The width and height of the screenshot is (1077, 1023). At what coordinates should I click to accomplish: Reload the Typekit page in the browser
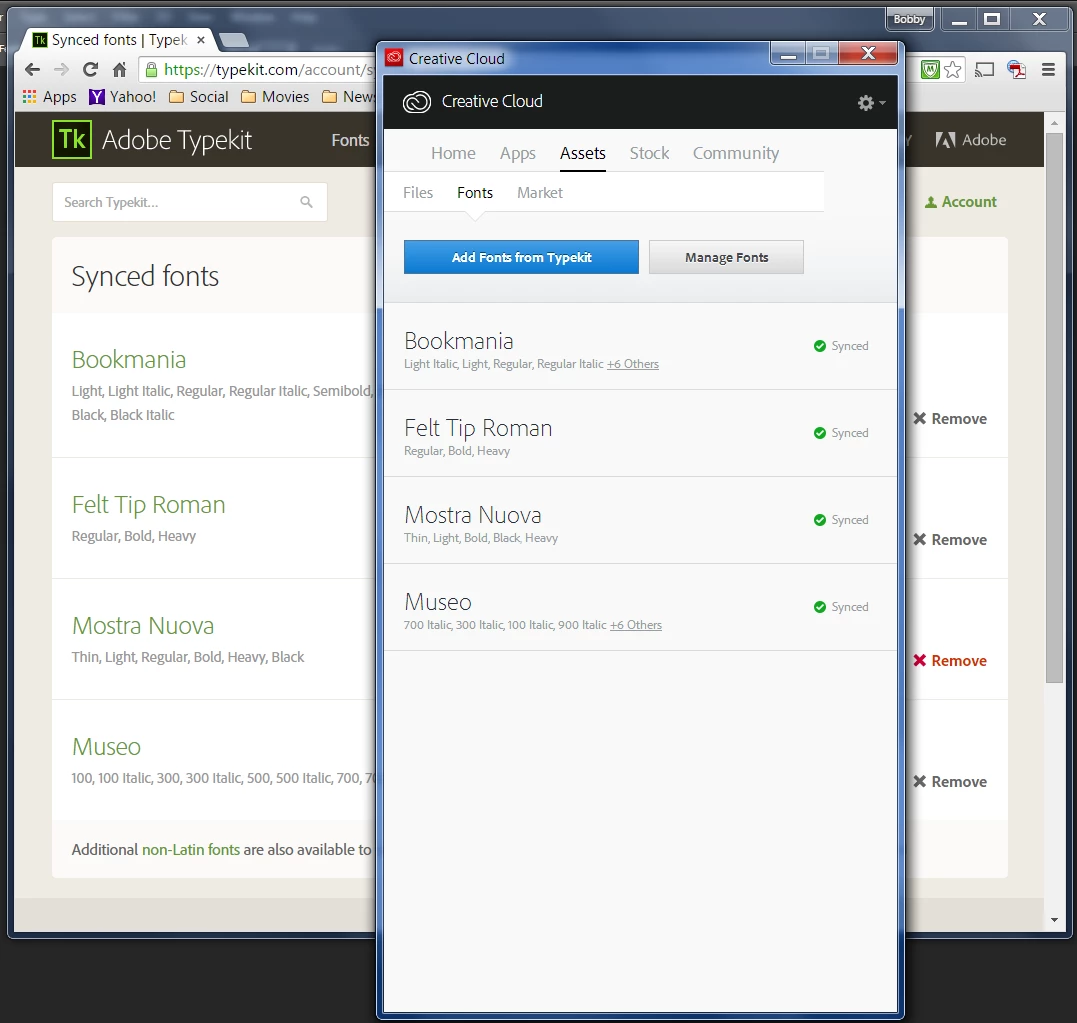91,69
